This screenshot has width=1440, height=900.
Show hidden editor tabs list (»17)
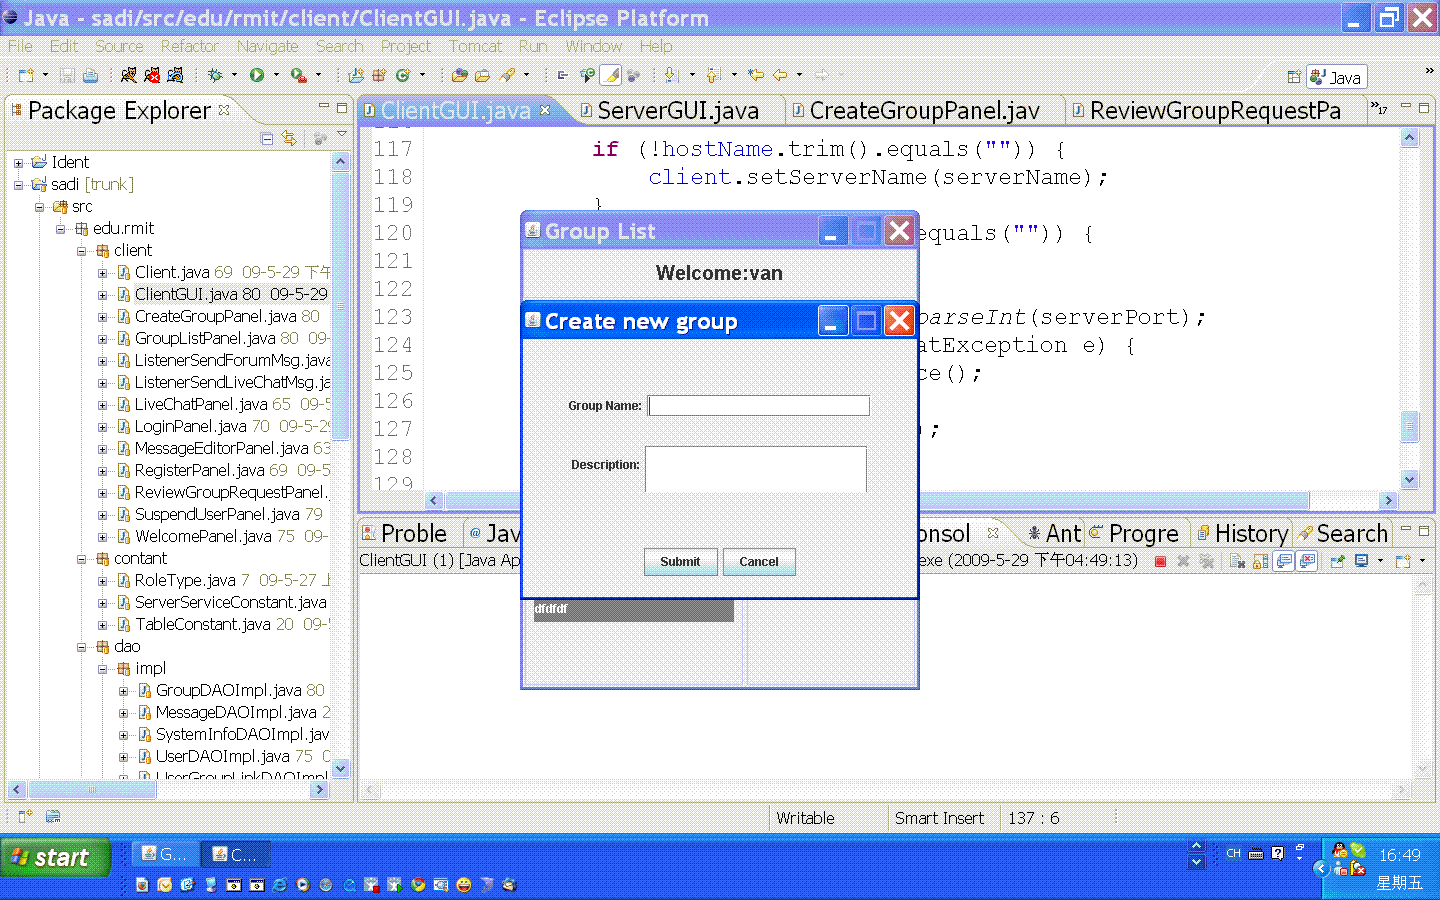coord(1379,109)
